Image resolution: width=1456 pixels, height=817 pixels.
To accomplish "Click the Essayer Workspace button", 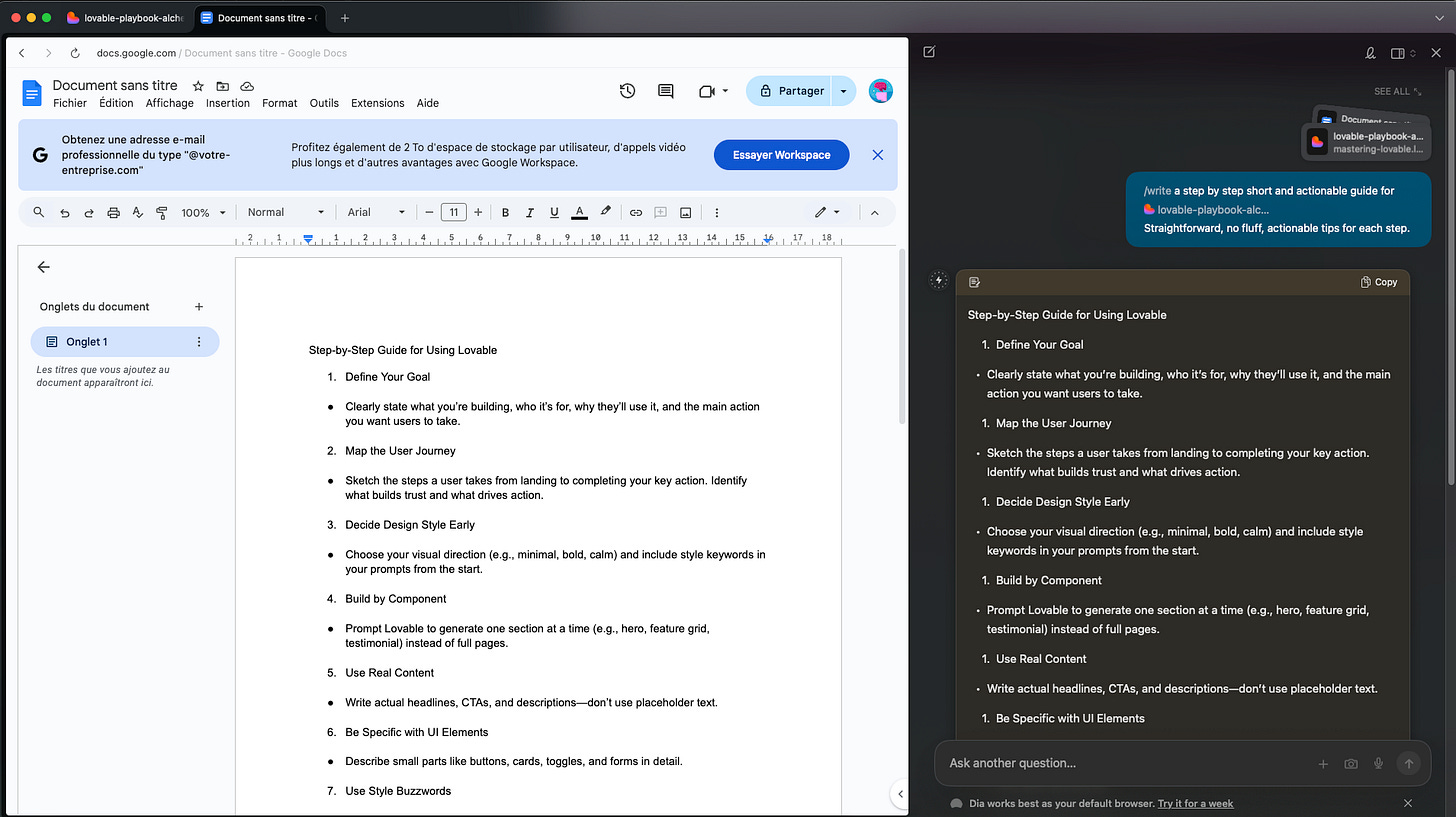I will pos(781,155).
